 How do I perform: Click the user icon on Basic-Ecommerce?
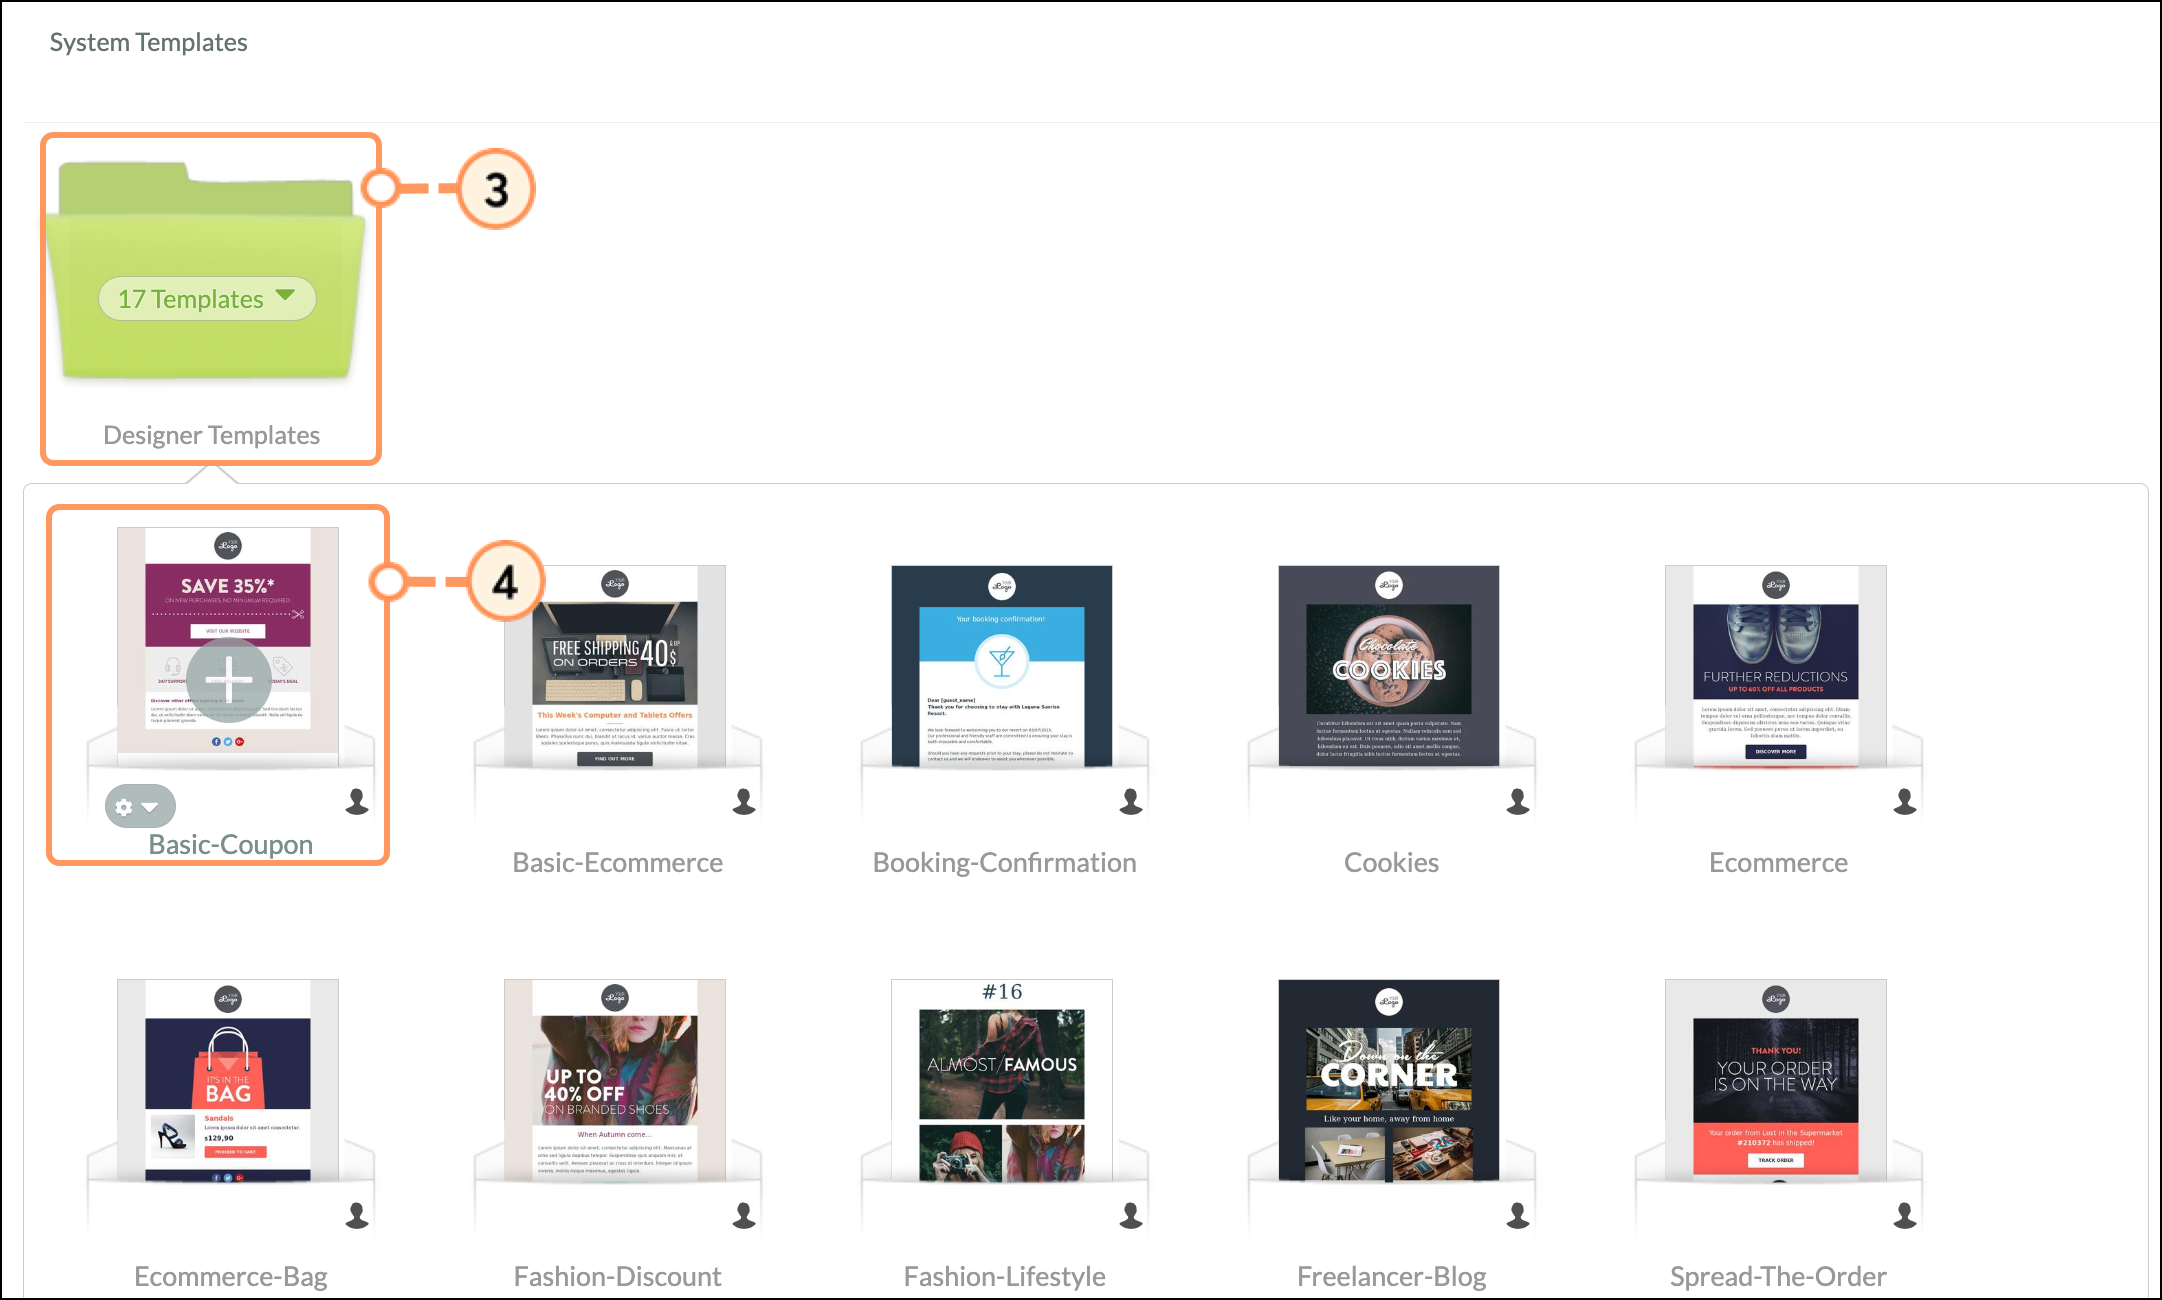pyautogui.click(x=744, y=802)
